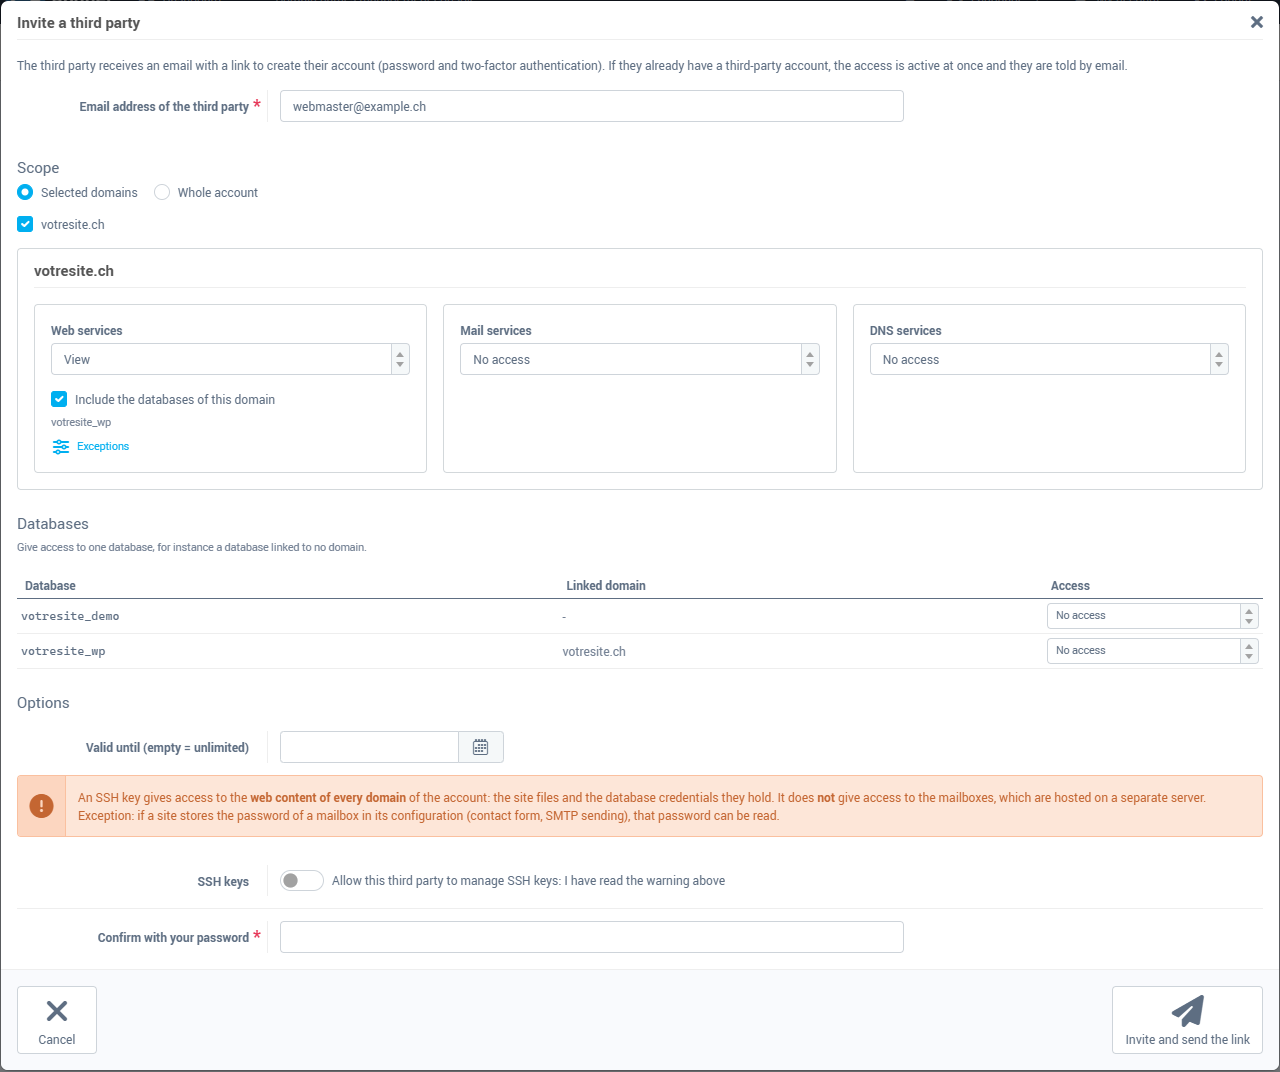1280x1072 pixels.
Task: Open the Exceptions link
Action: click(x=103, y=447)
